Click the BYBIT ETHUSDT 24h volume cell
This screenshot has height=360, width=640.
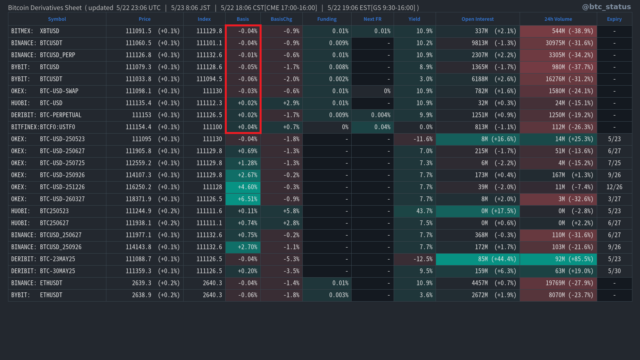558,295
